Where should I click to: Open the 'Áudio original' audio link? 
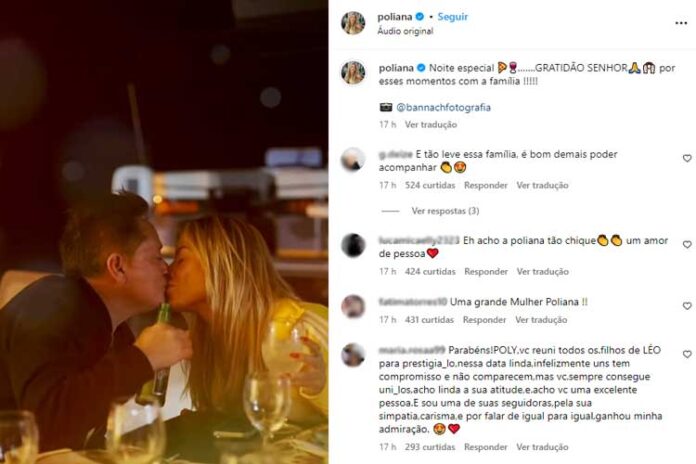(405, 31)
